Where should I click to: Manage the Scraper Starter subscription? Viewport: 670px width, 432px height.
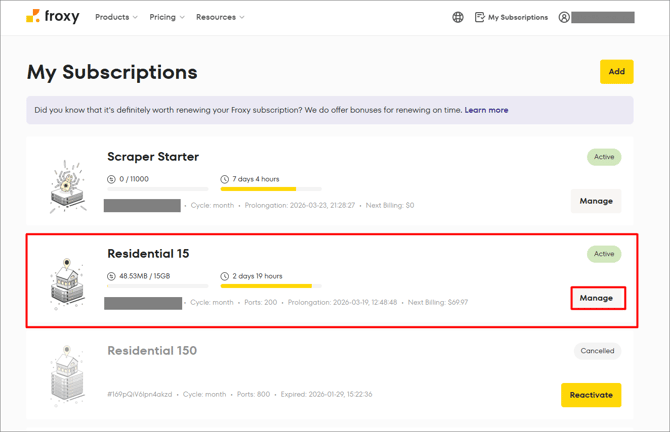(x=596, y=201)
